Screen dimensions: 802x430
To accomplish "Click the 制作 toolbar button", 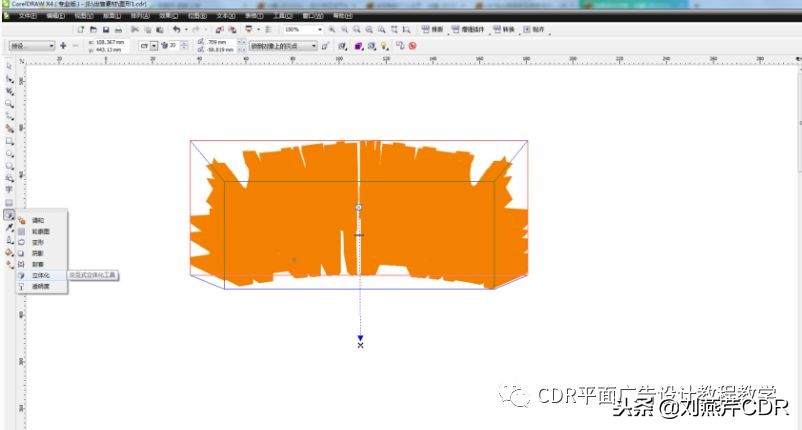I will [x=533, y=30].
